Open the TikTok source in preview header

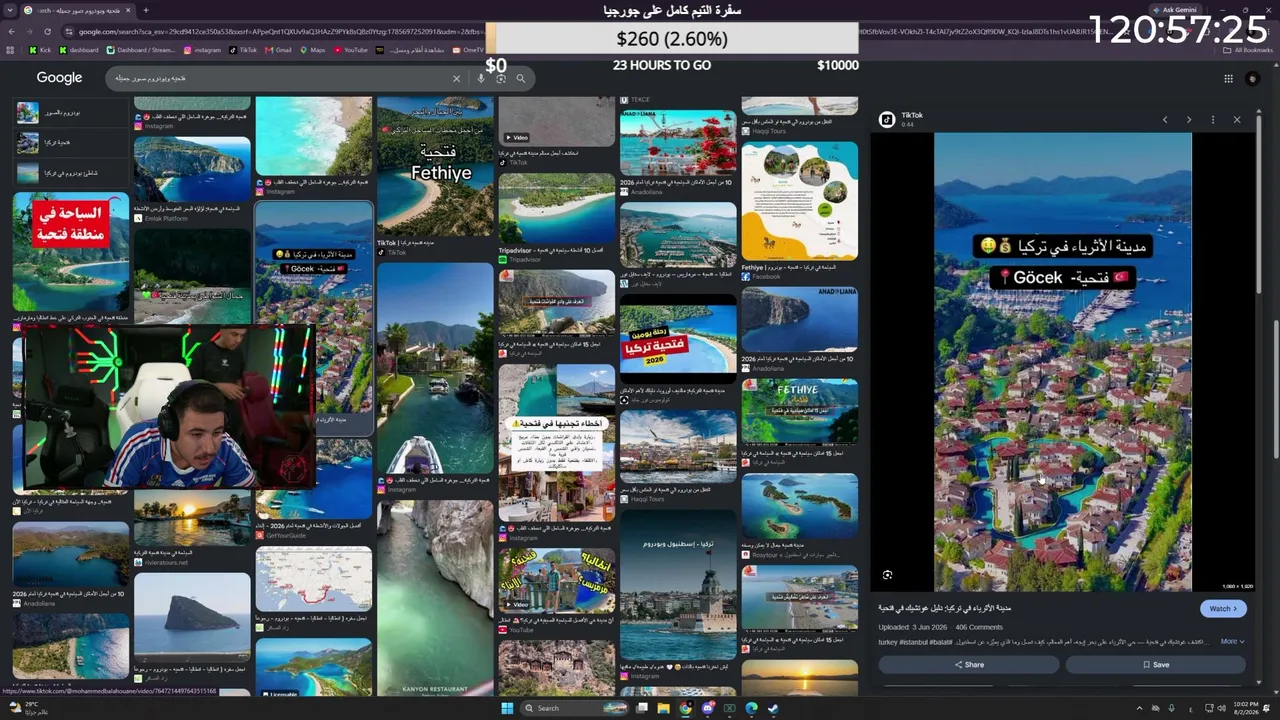point(901,119)
